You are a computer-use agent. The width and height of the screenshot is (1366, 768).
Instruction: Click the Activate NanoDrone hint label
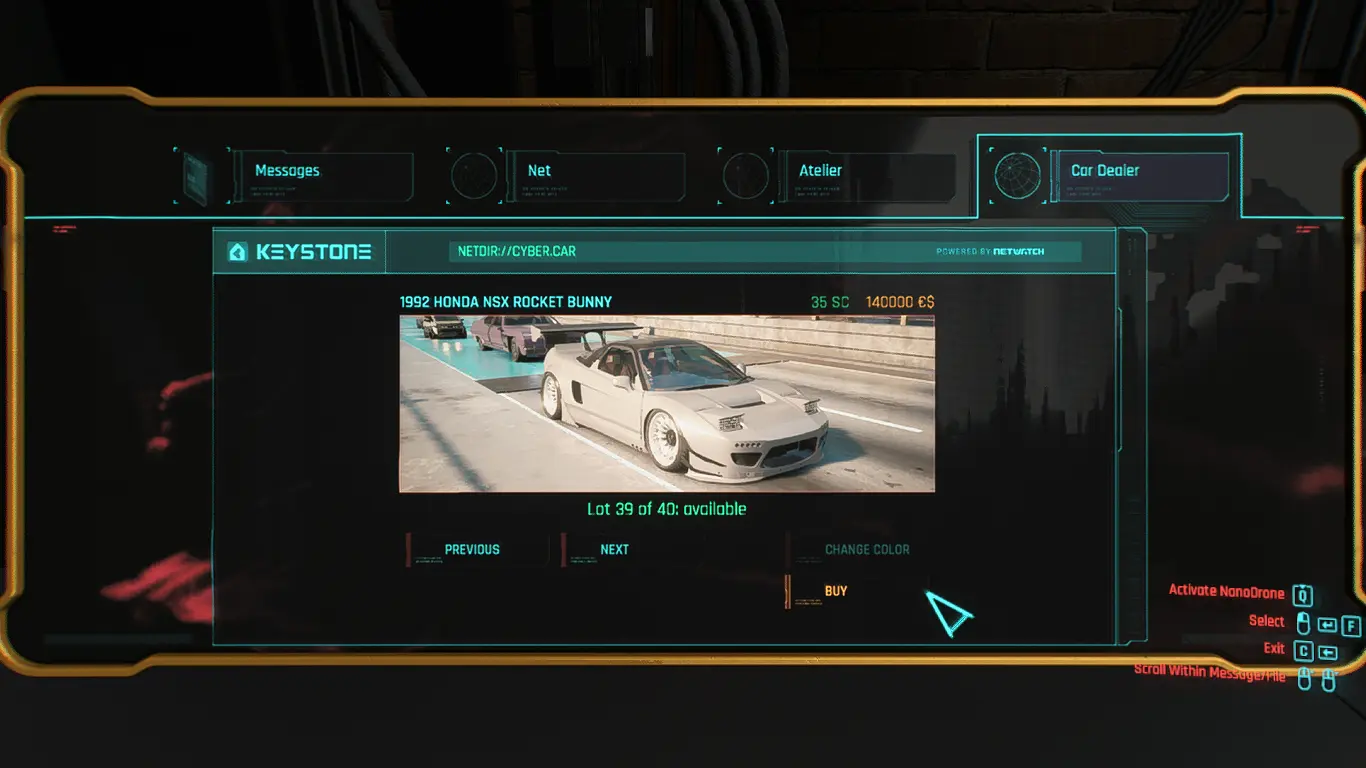(1226, 591)
